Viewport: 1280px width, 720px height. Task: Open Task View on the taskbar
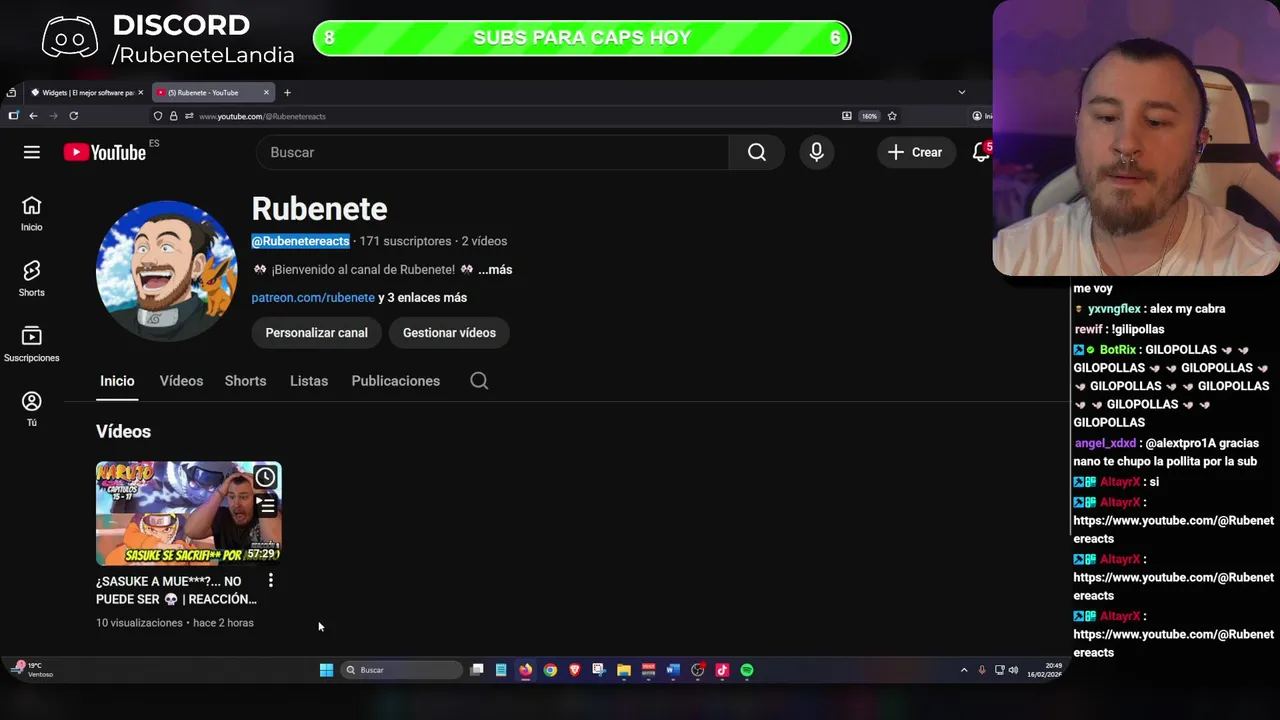pyautogui.click(x=477, y=670)
